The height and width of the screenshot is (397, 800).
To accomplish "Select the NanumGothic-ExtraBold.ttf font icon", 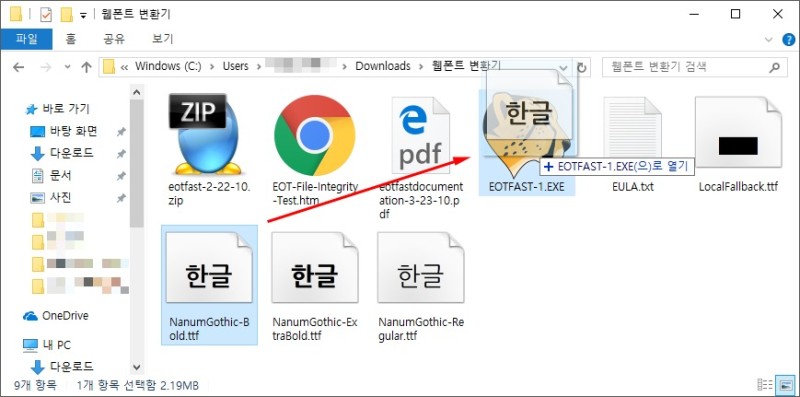I will [x=315, y=267].
